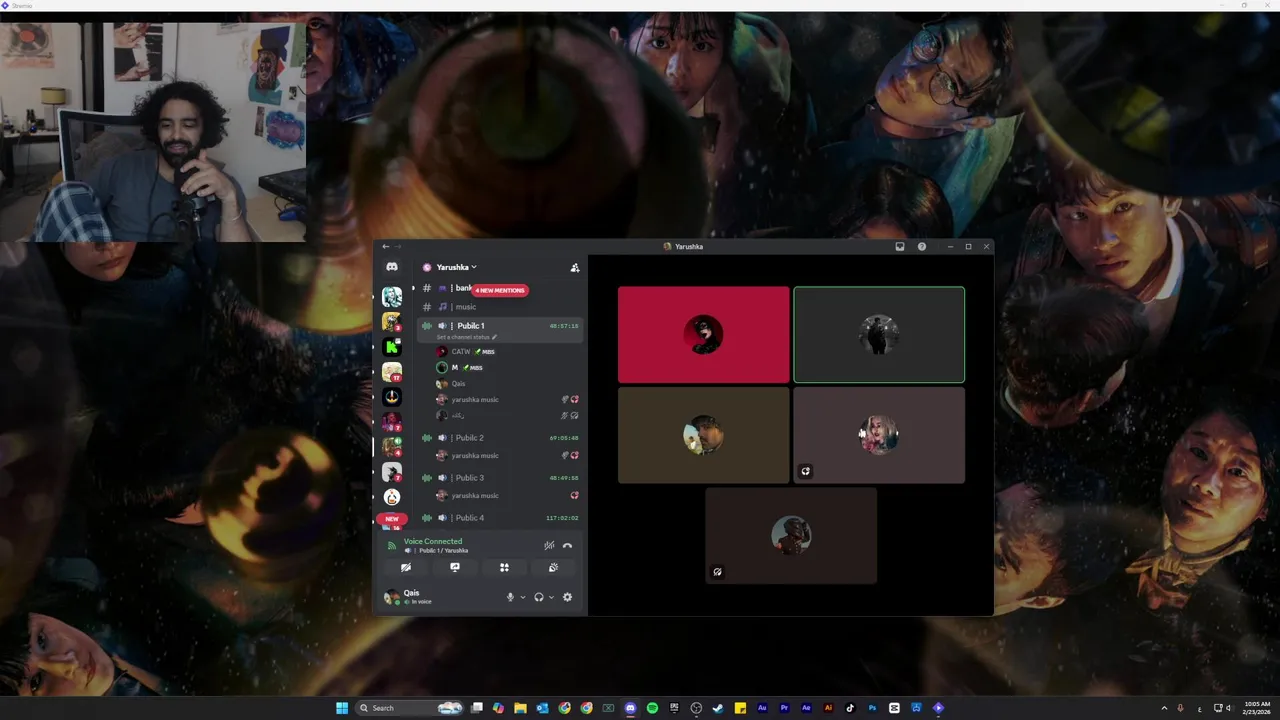The width and height of the screenshot is (1280, 720).
Task: Open Discord inbox icon in title bar
Action: [899, 246]
